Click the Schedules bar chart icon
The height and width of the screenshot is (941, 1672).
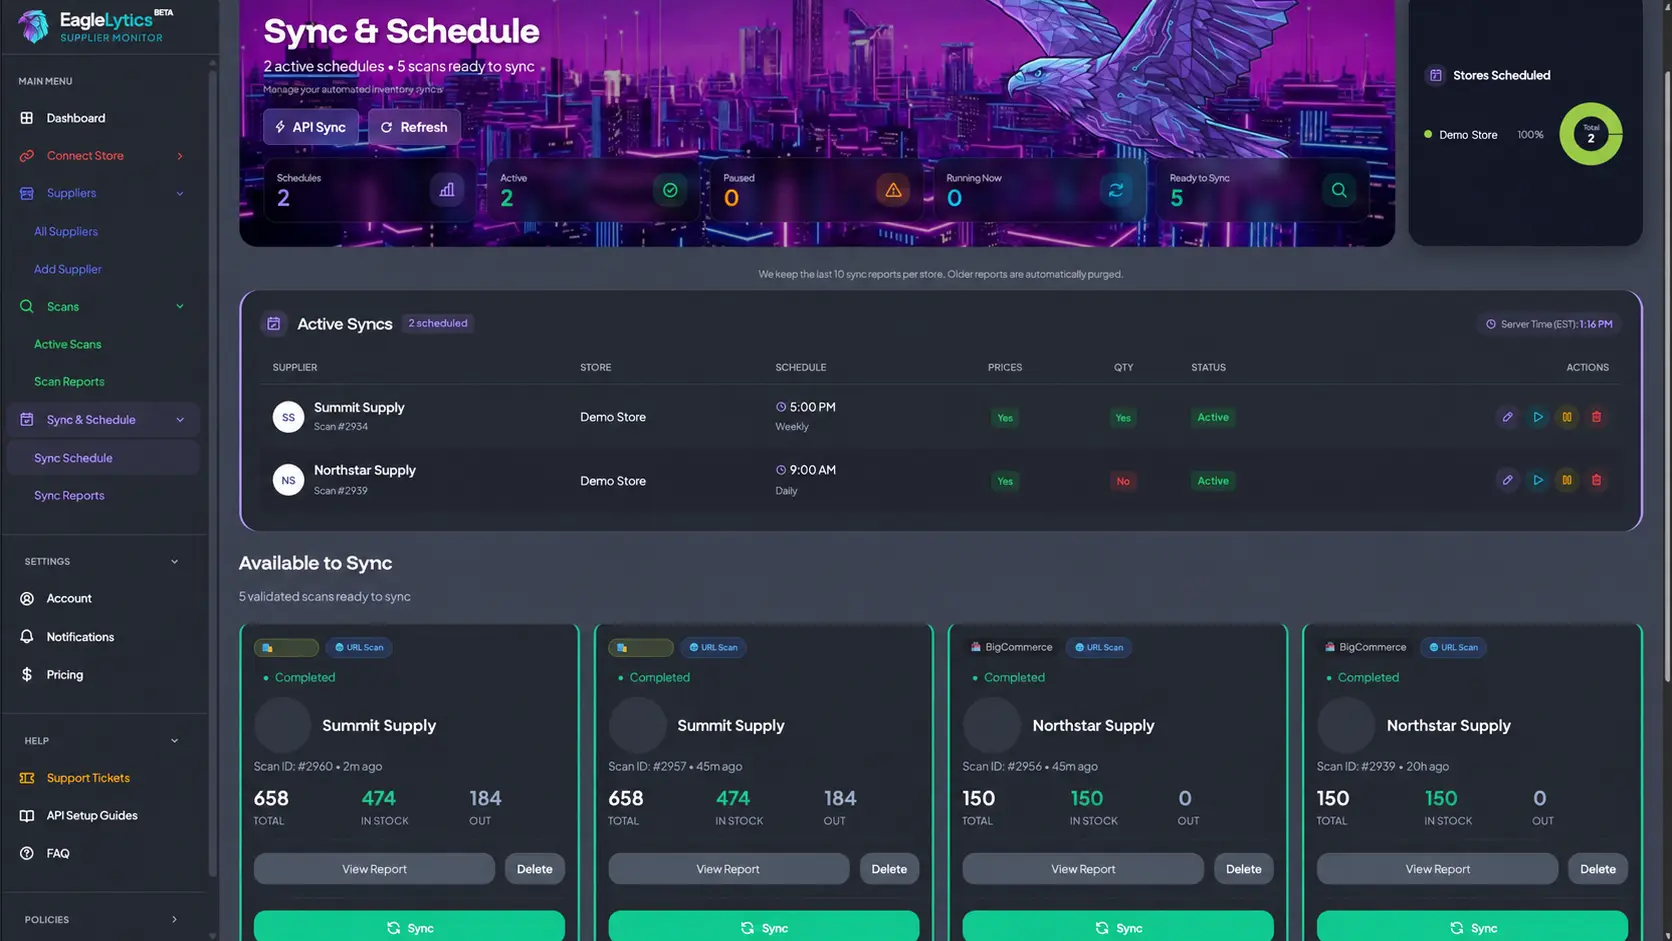coord(447,190)
